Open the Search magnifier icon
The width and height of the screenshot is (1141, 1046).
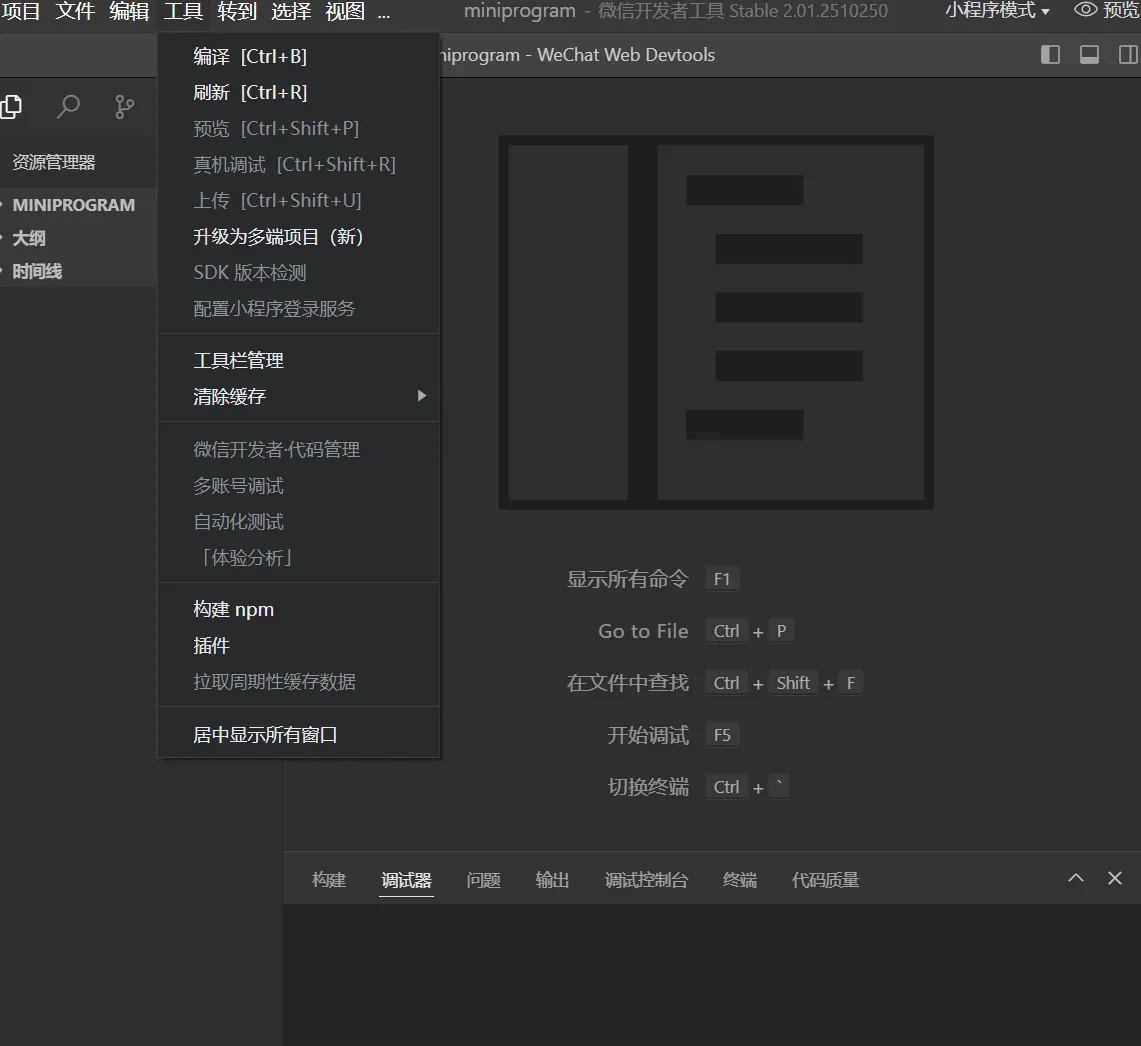[x=68, y=106]
